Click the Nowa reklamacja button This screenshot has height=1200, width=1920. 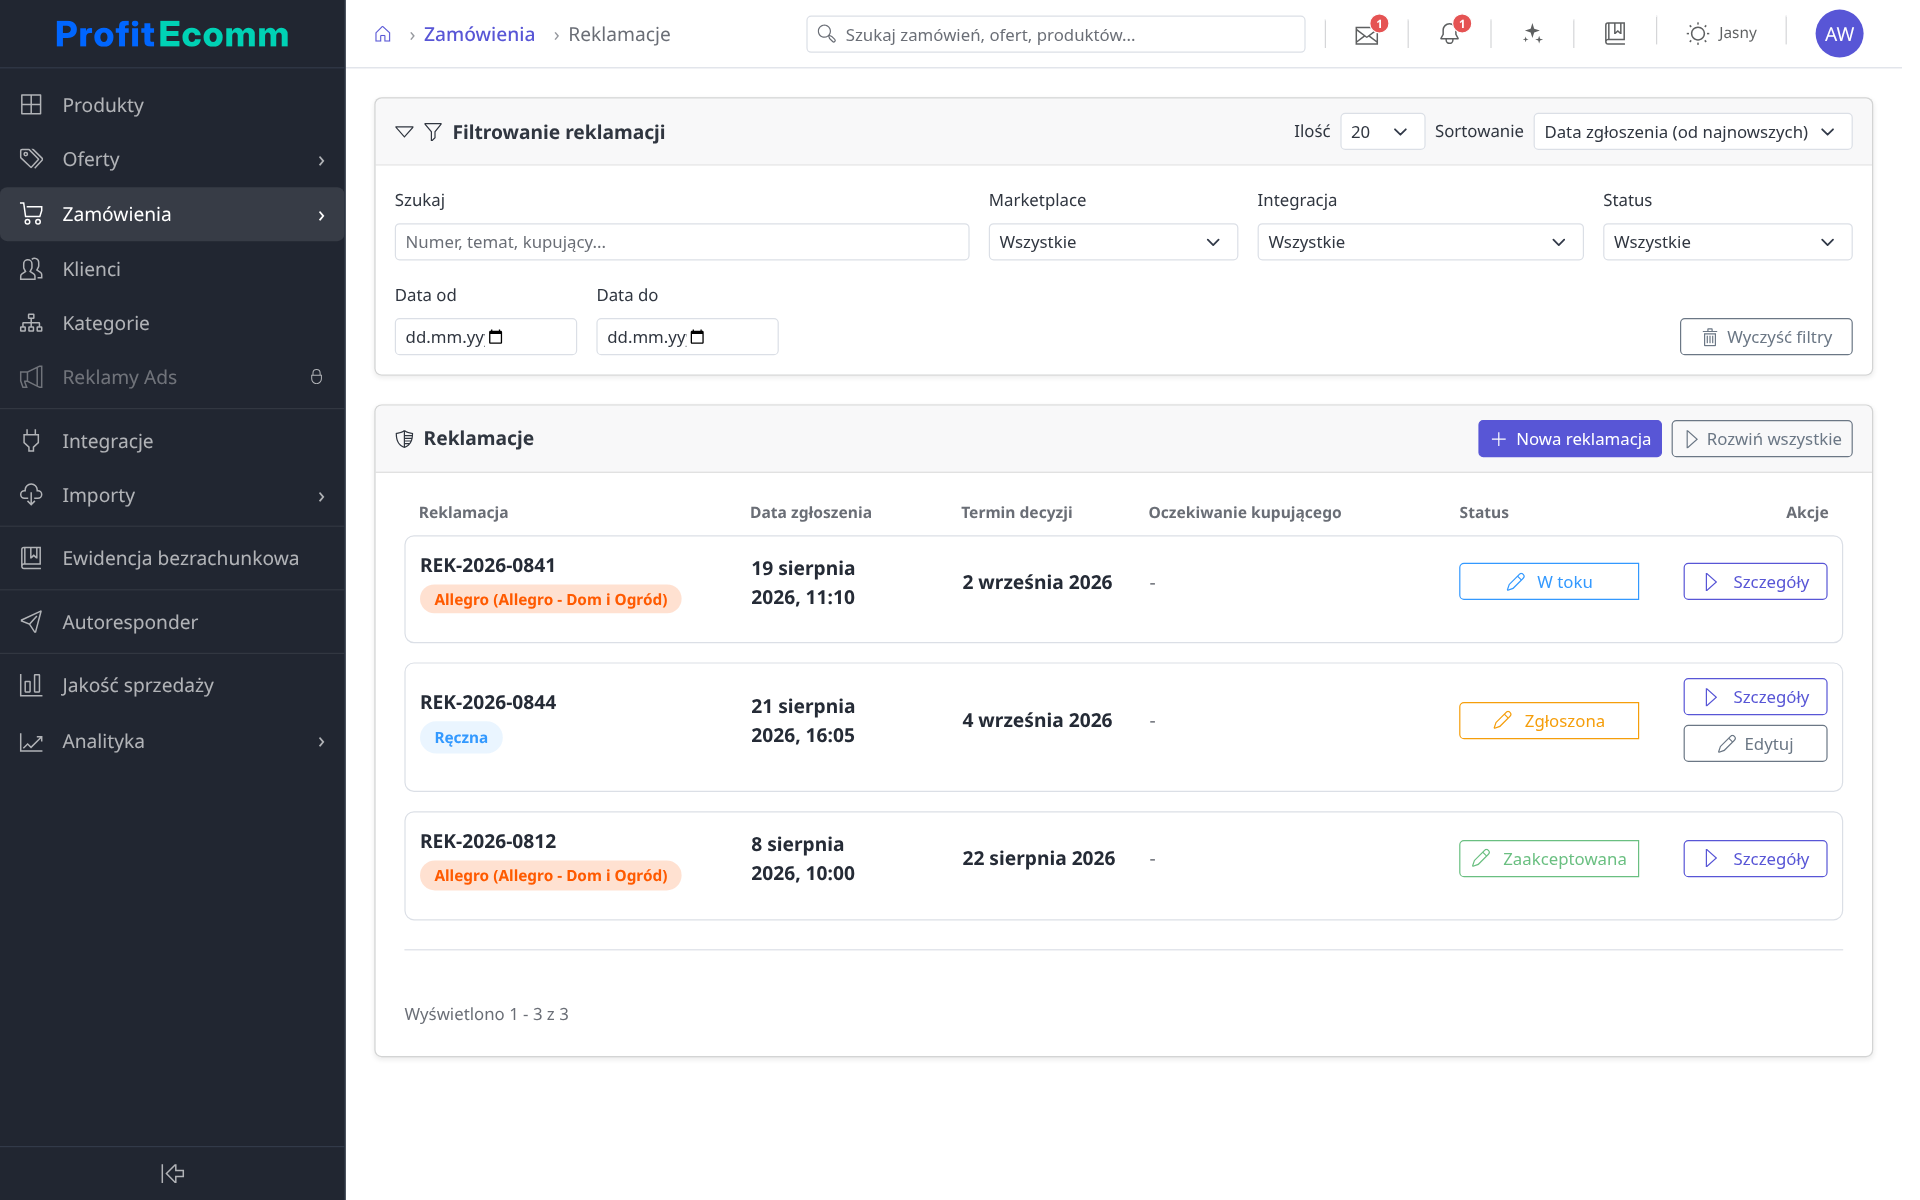click(1569, 439)
